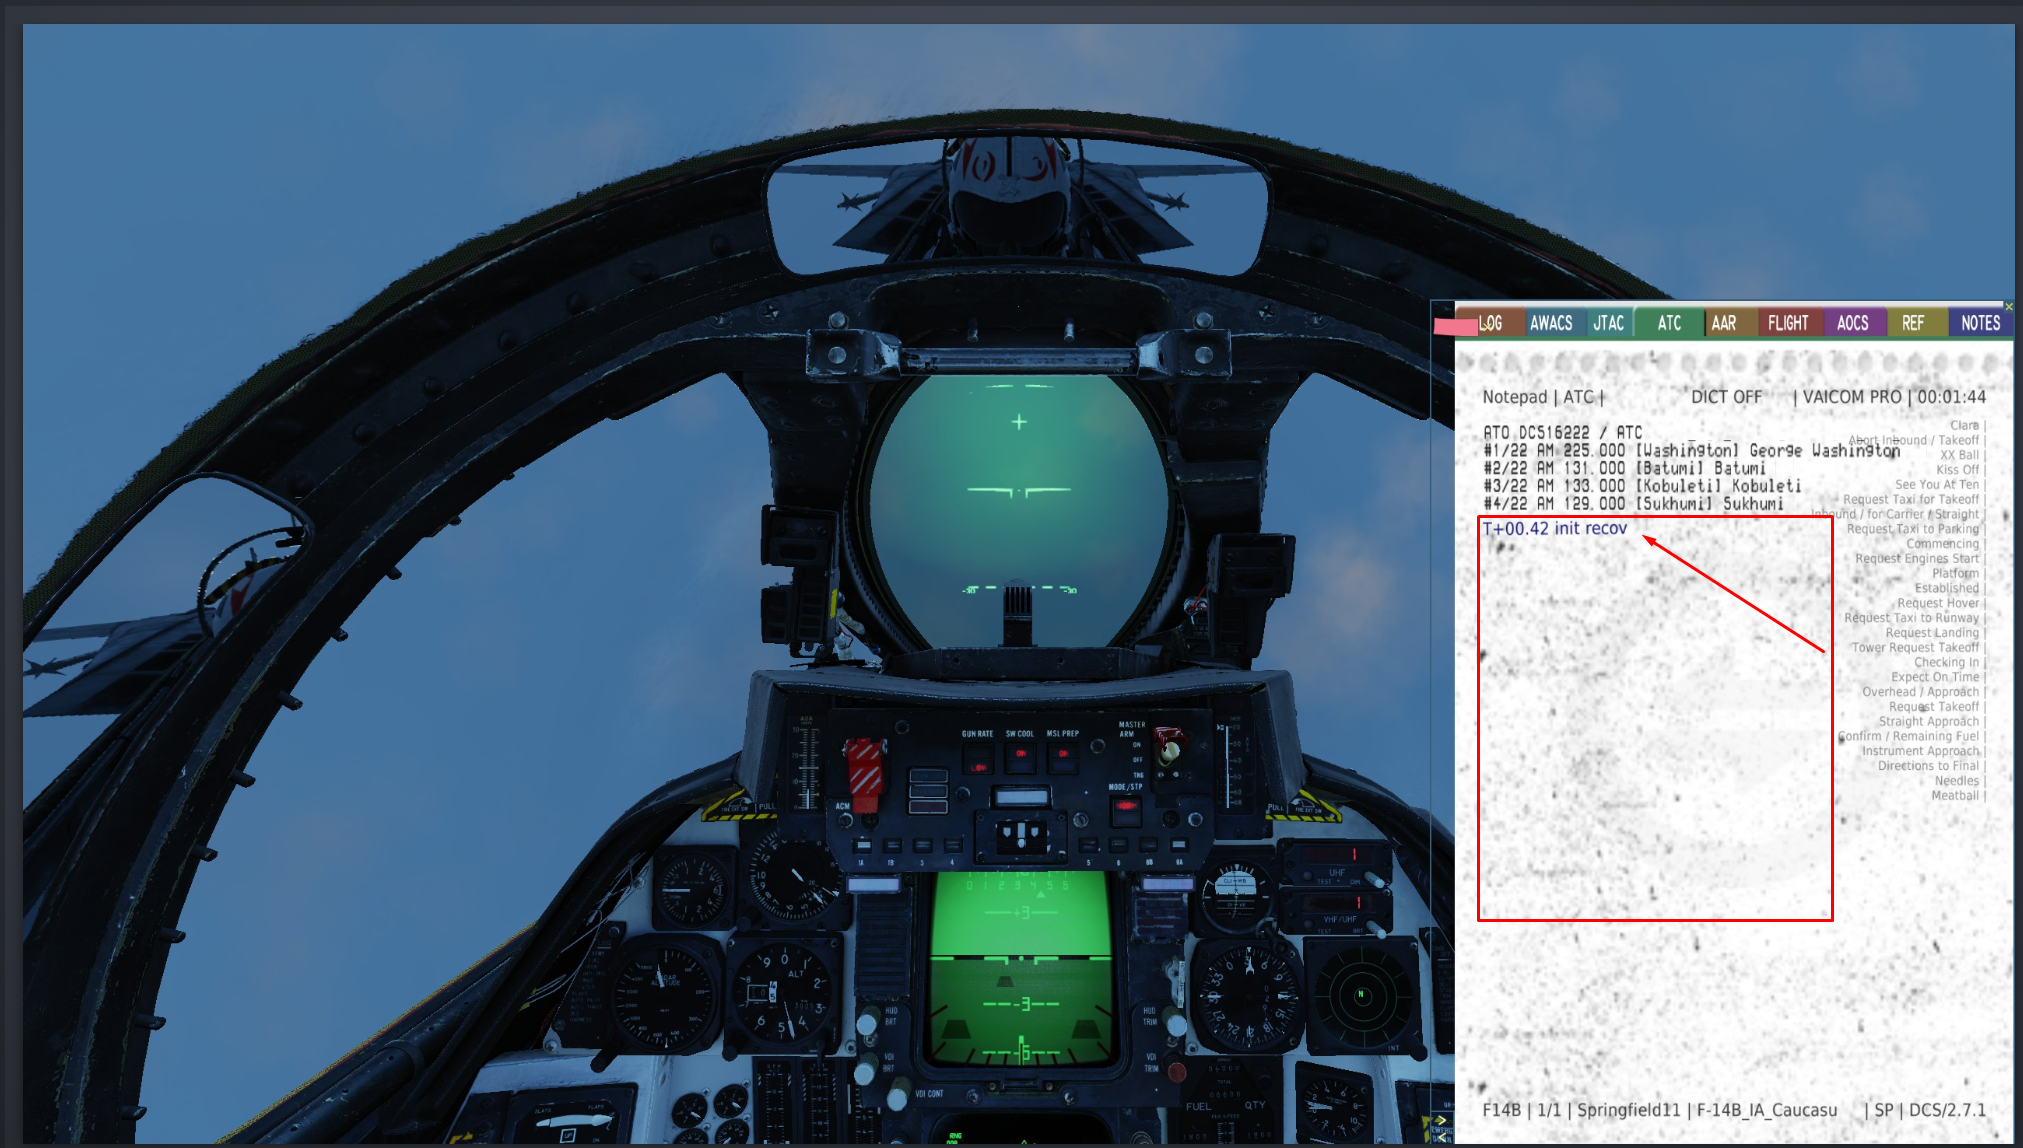
Task: Switch to the AWACS tab
Action: pyautogui.click(x=1551, y=323)
